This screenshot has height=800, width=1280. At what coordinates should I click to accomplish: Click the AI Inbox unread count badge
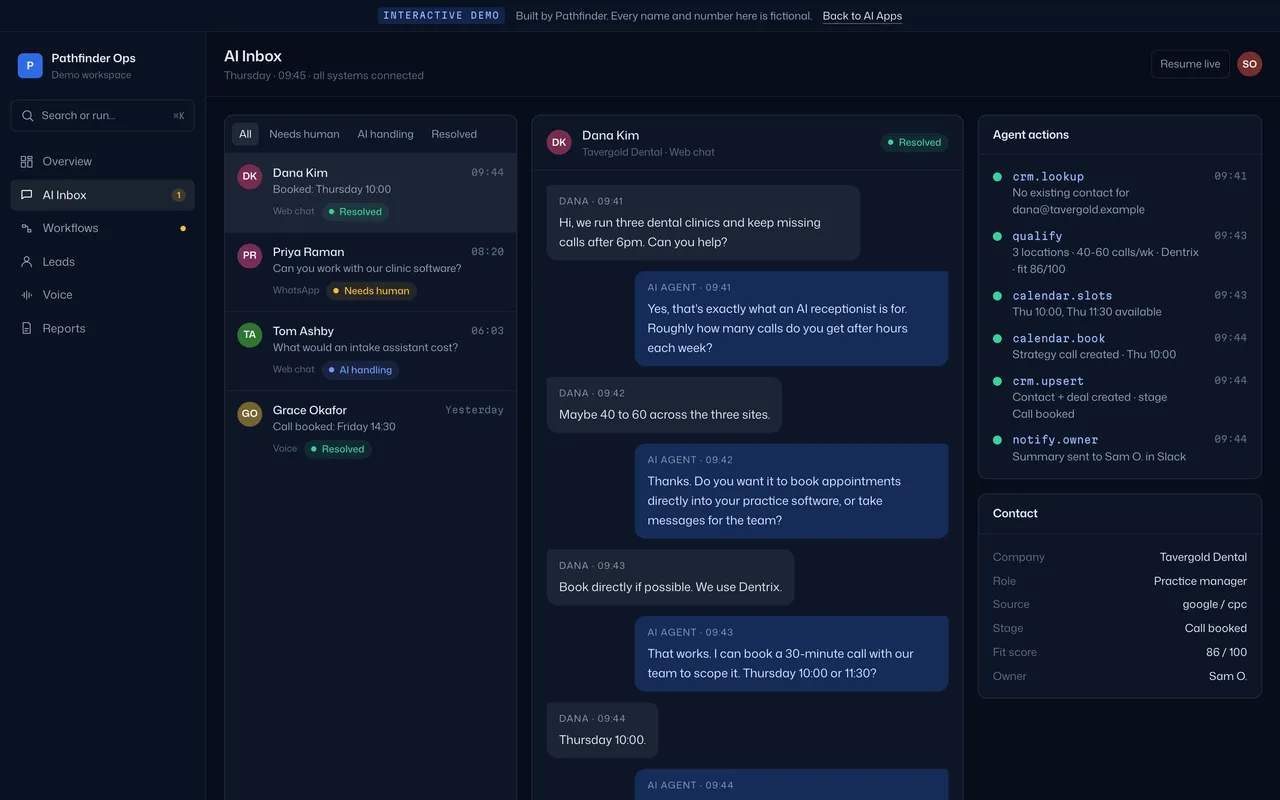click(x=178, y=195)
